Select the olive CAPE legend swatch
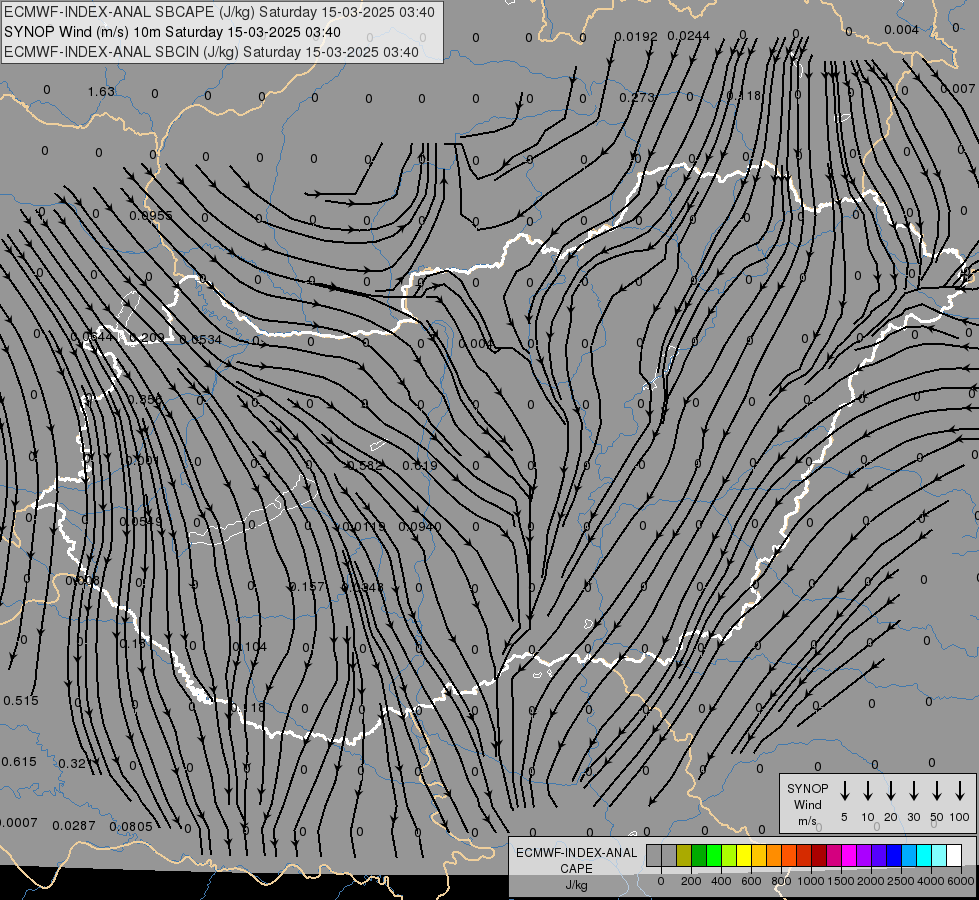979x900 pixels. click(684, 855)
